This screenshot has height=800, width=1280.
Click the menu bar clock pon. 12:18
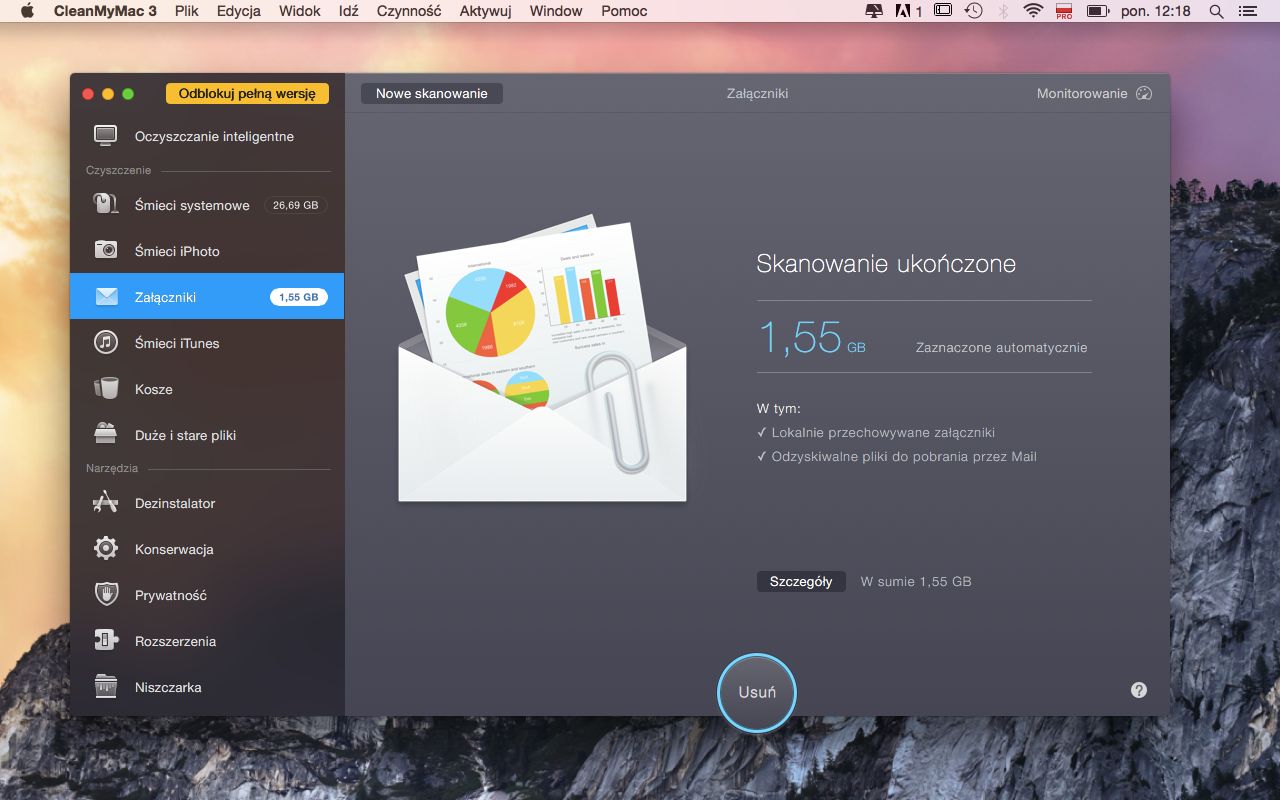[x=1158, y=11]
